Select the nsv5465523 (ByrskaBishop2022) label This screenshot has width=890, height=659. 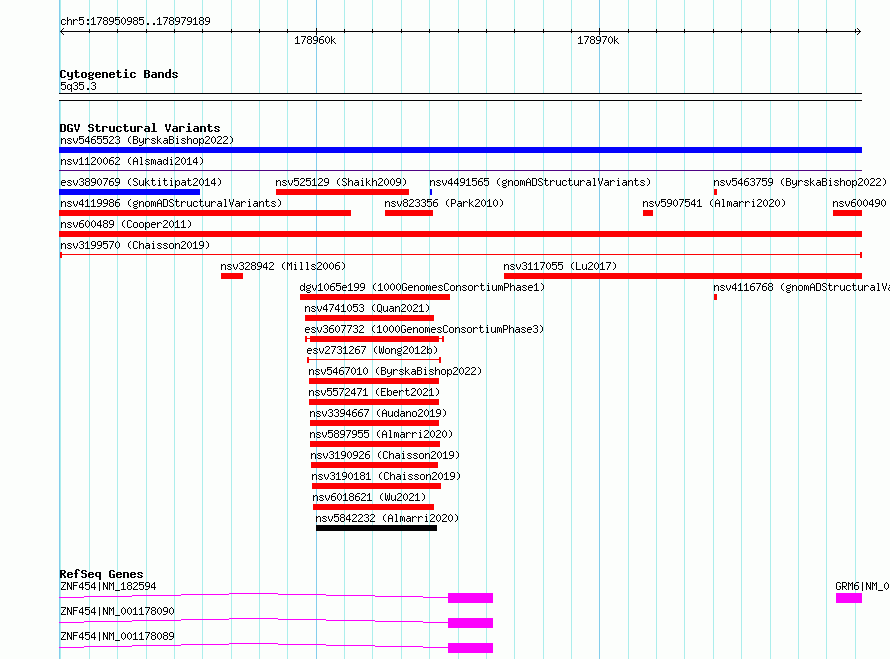coord(147,140)
